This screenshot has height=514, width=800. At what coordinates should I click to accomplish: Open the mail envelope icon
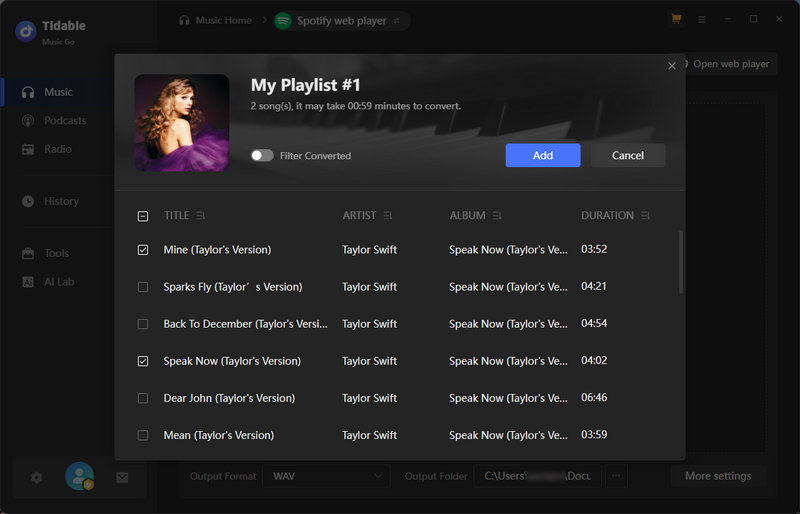(122, 477)
